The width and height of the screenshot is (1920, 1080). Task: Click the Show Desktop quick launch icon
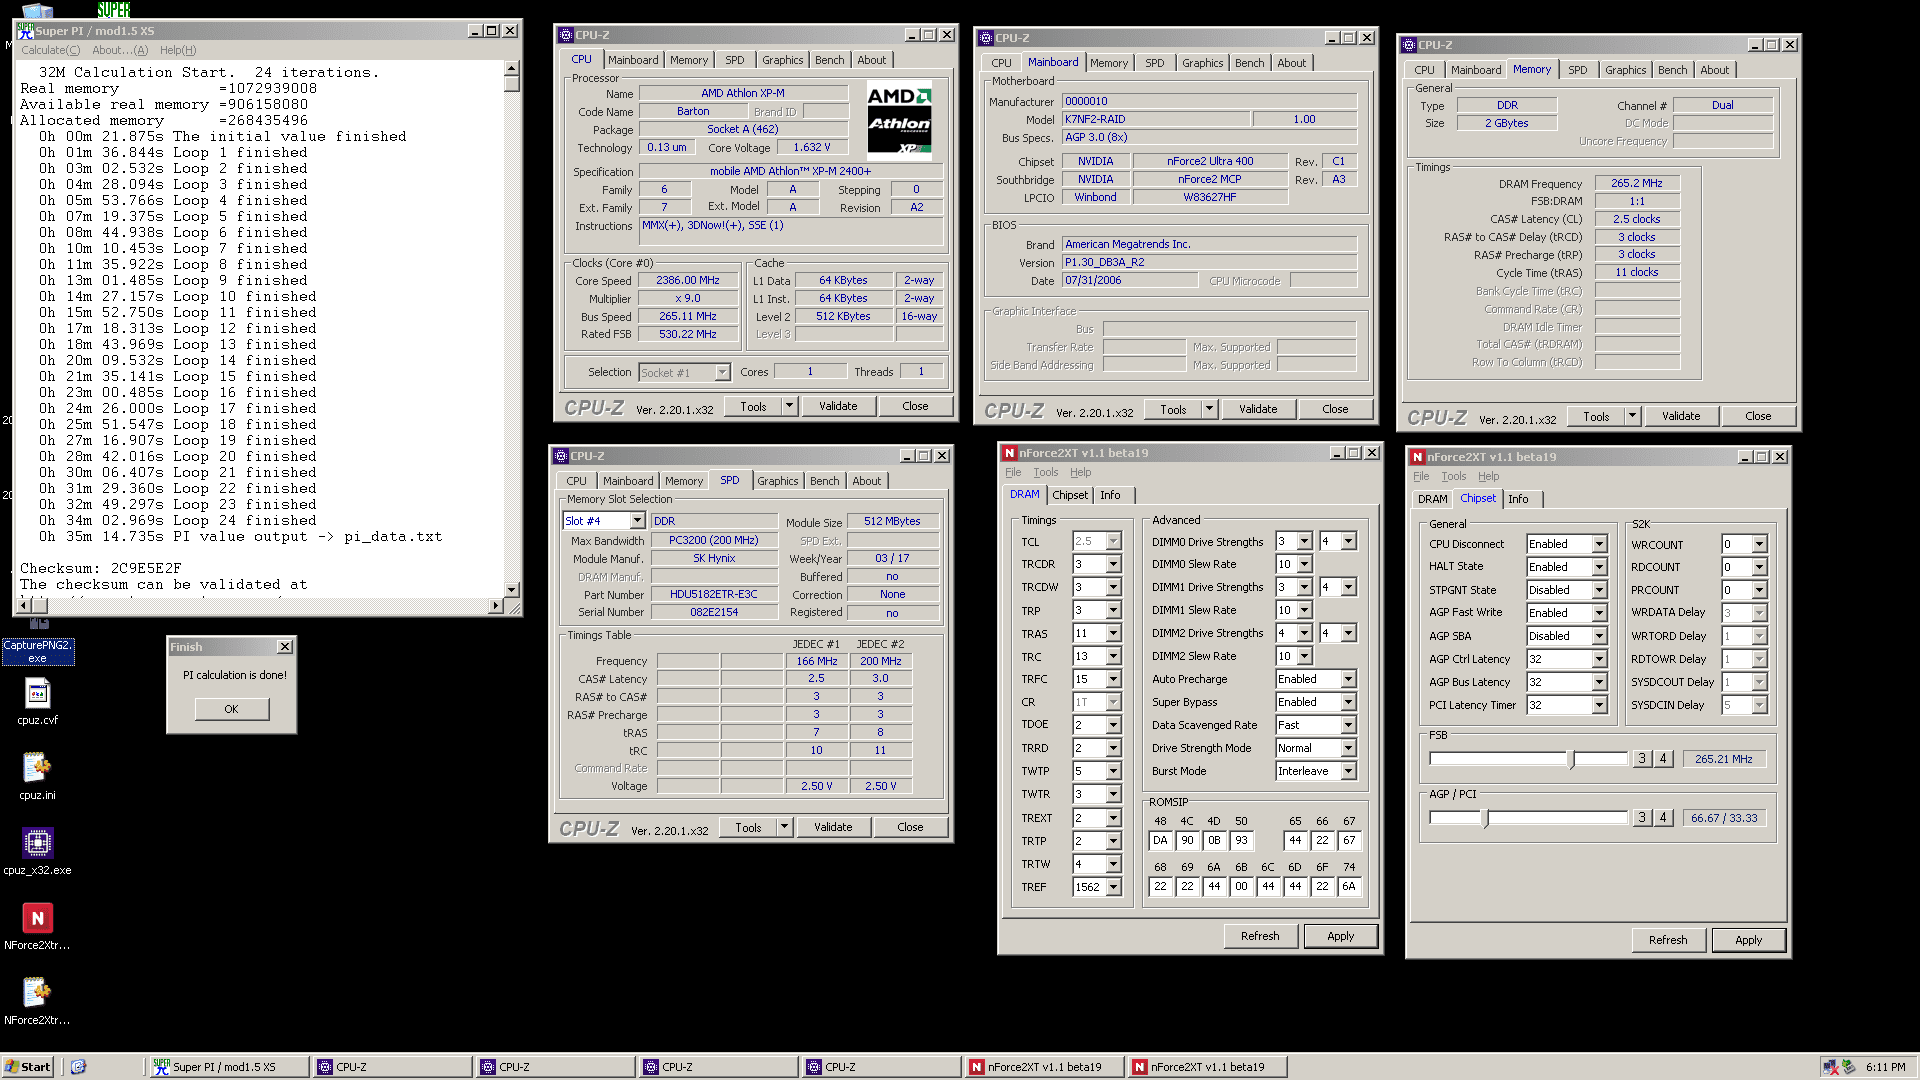point(78,1067)
